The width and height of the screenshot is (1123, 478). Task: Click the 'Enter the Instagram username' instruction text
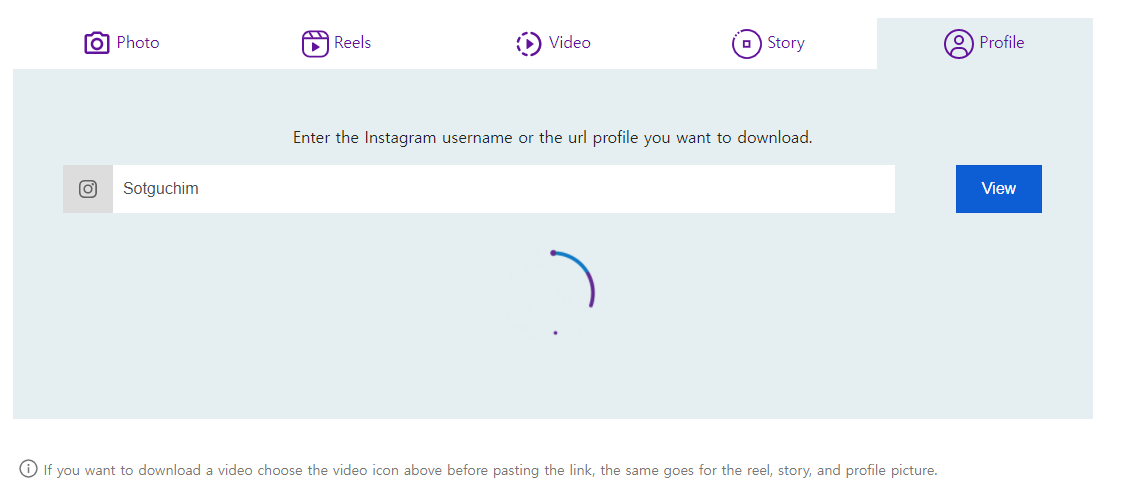[553, 138]
